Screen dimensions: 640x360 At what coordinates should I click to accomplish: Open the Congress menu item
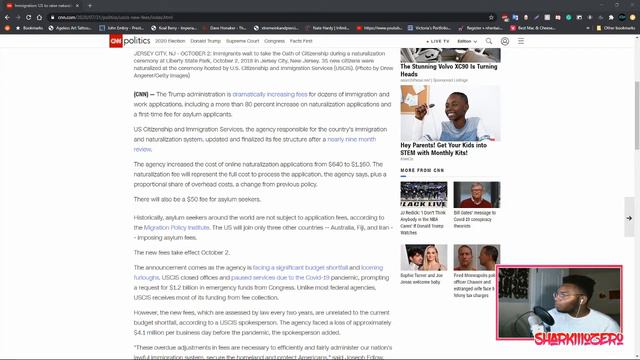(x=274, y=41)
